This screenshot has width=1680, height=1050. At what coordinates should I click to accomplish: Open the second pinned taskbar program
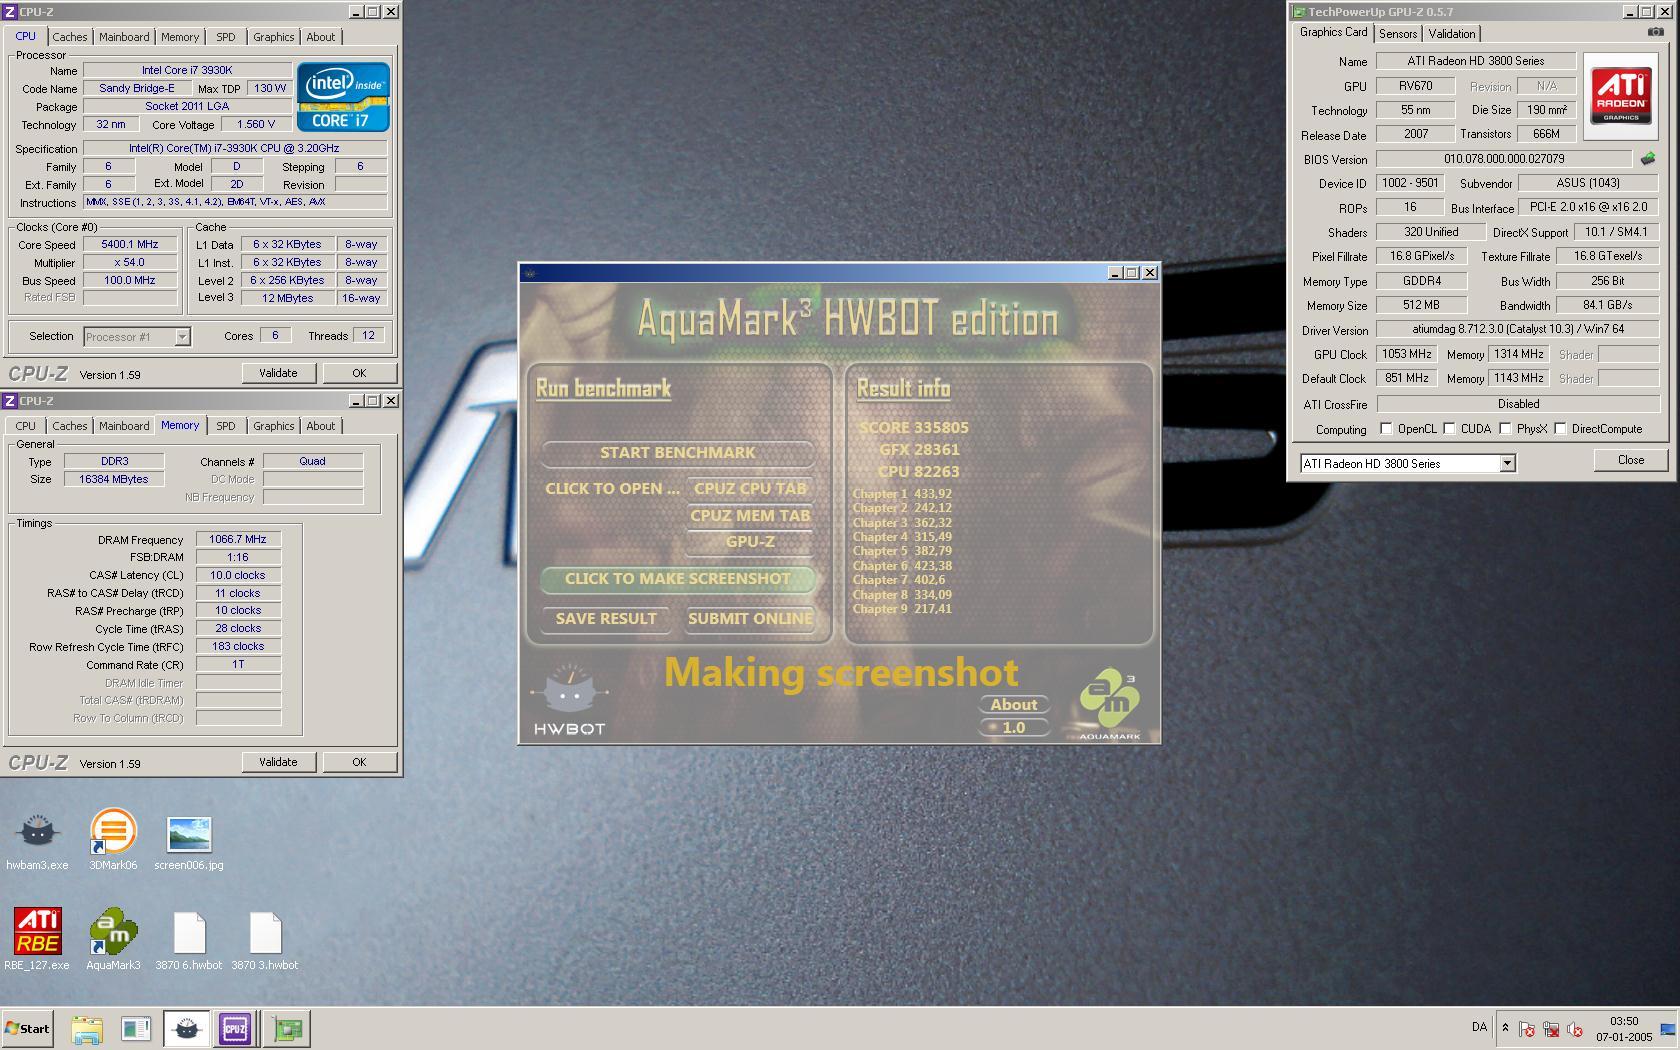(135, 1029)
